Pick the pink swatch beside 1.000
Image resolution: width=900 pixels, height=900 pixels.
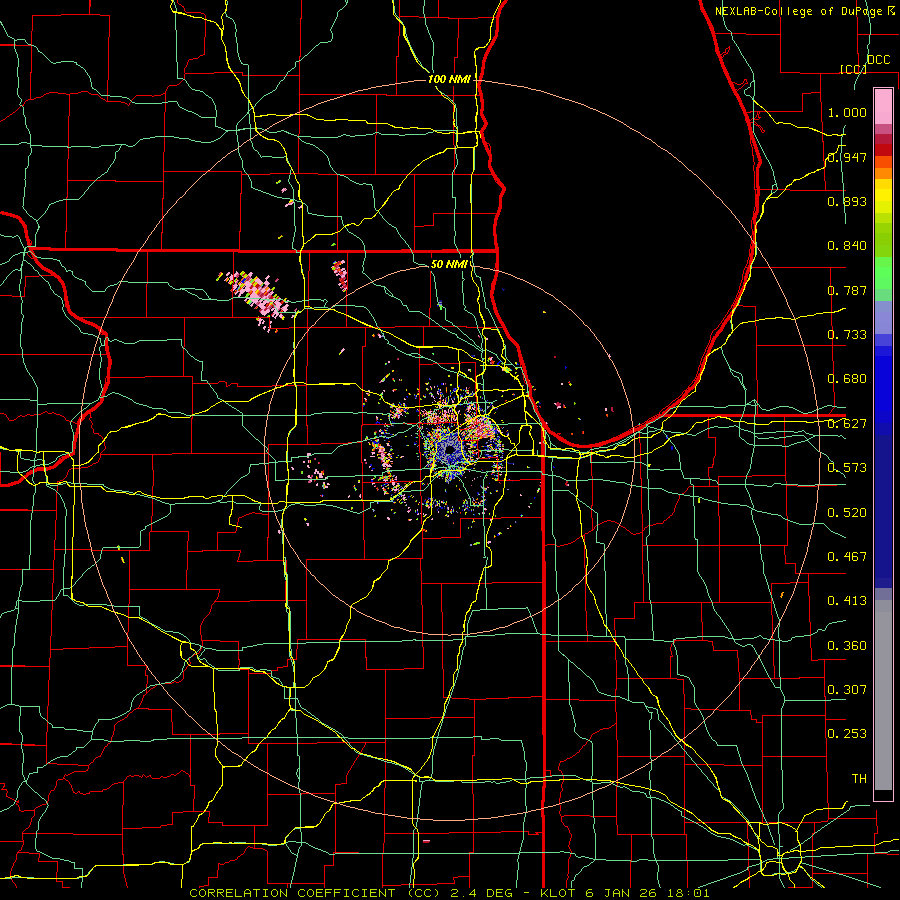pos(883,107)
